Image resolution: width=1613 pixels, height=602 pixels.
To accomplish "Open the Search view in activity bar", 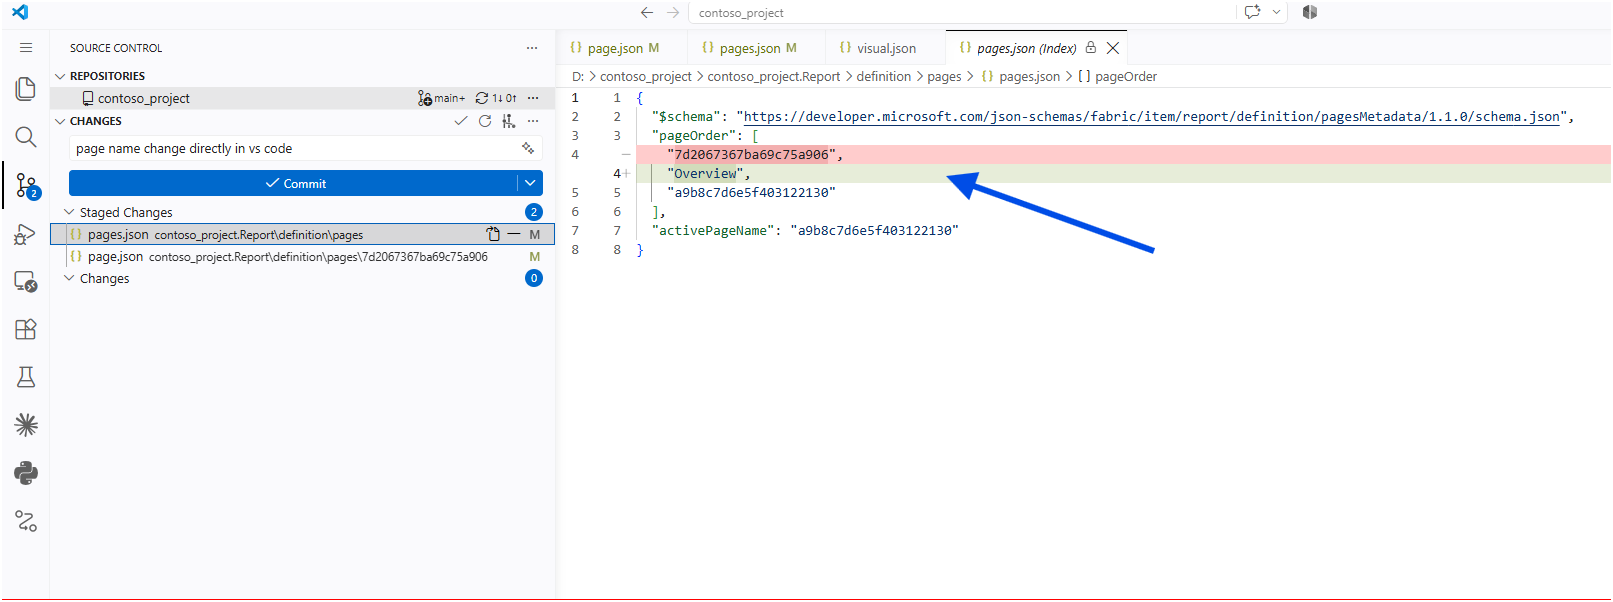I will point(26,137).
